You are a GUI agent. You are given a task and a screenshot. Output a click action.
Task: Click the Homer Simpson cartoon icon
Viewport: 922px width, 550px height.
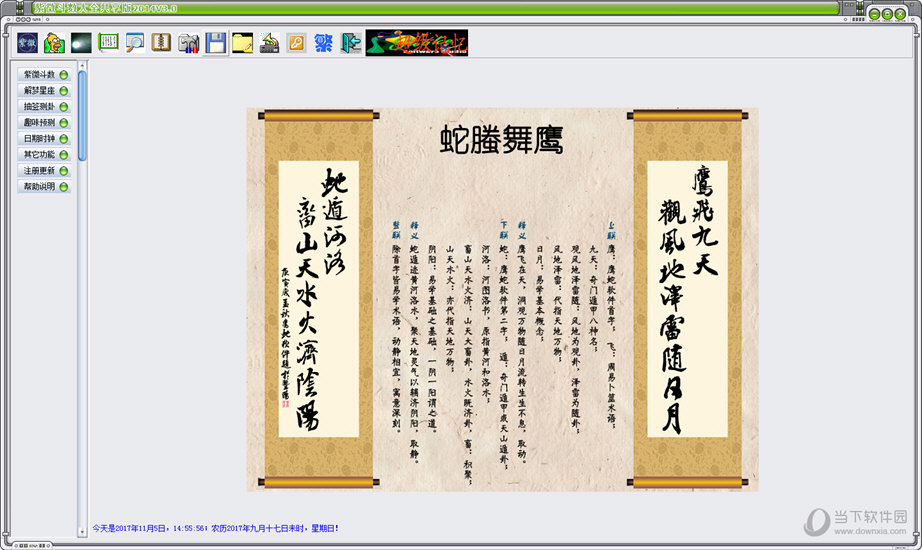pos(54,43)
